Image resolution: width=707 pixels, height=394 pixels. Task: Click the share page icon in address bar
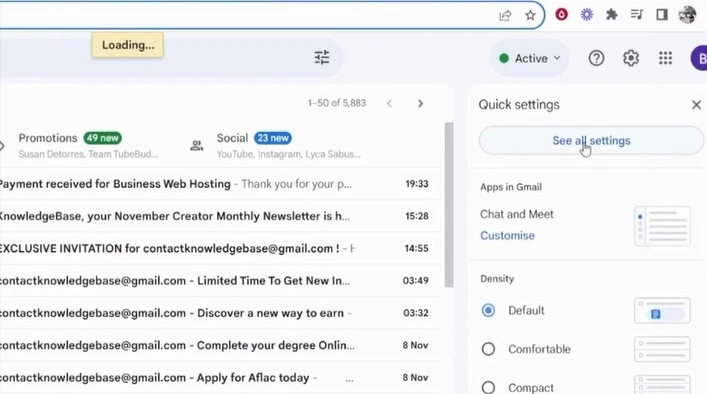505,15
